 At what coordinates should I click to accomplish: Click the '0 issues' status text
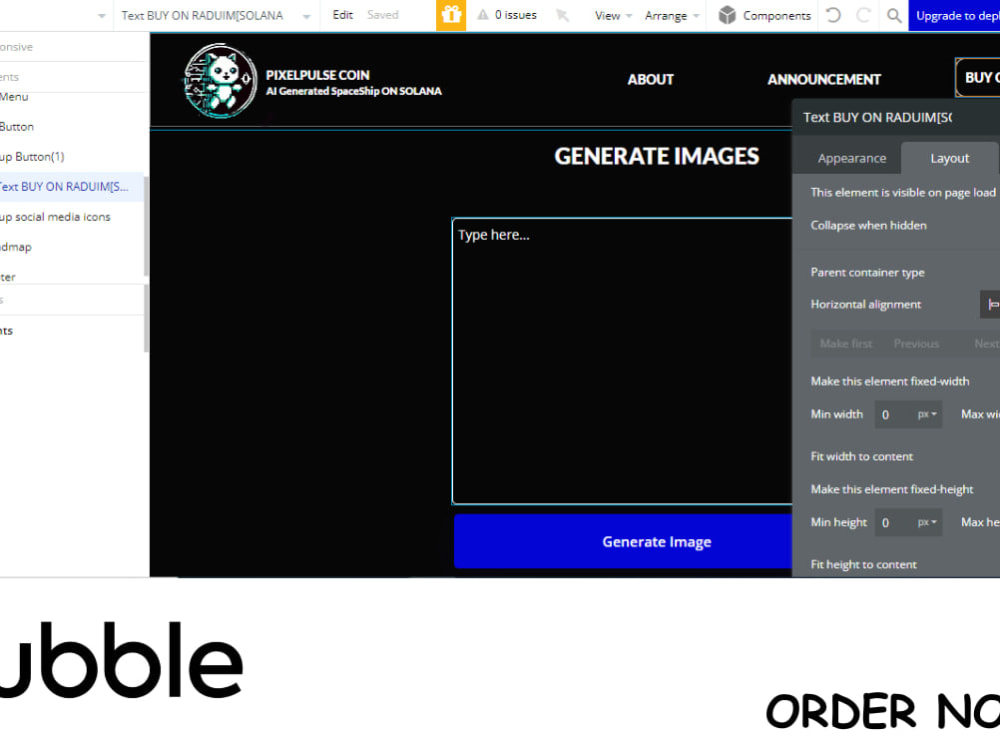click(515, 15)
